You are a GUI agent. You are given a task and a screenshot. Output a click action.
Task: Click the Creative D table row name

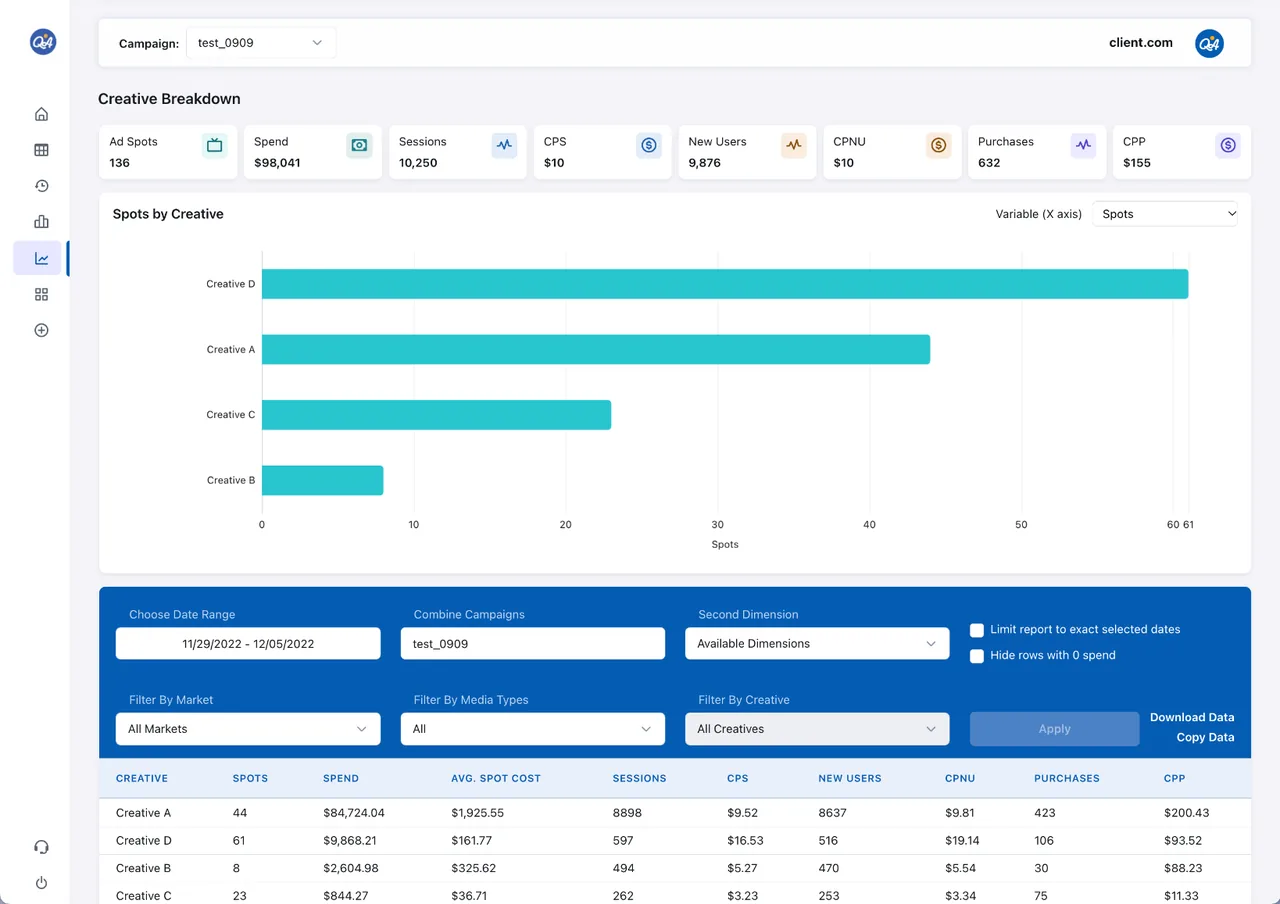pyautogui.click(x=144, y=841)
